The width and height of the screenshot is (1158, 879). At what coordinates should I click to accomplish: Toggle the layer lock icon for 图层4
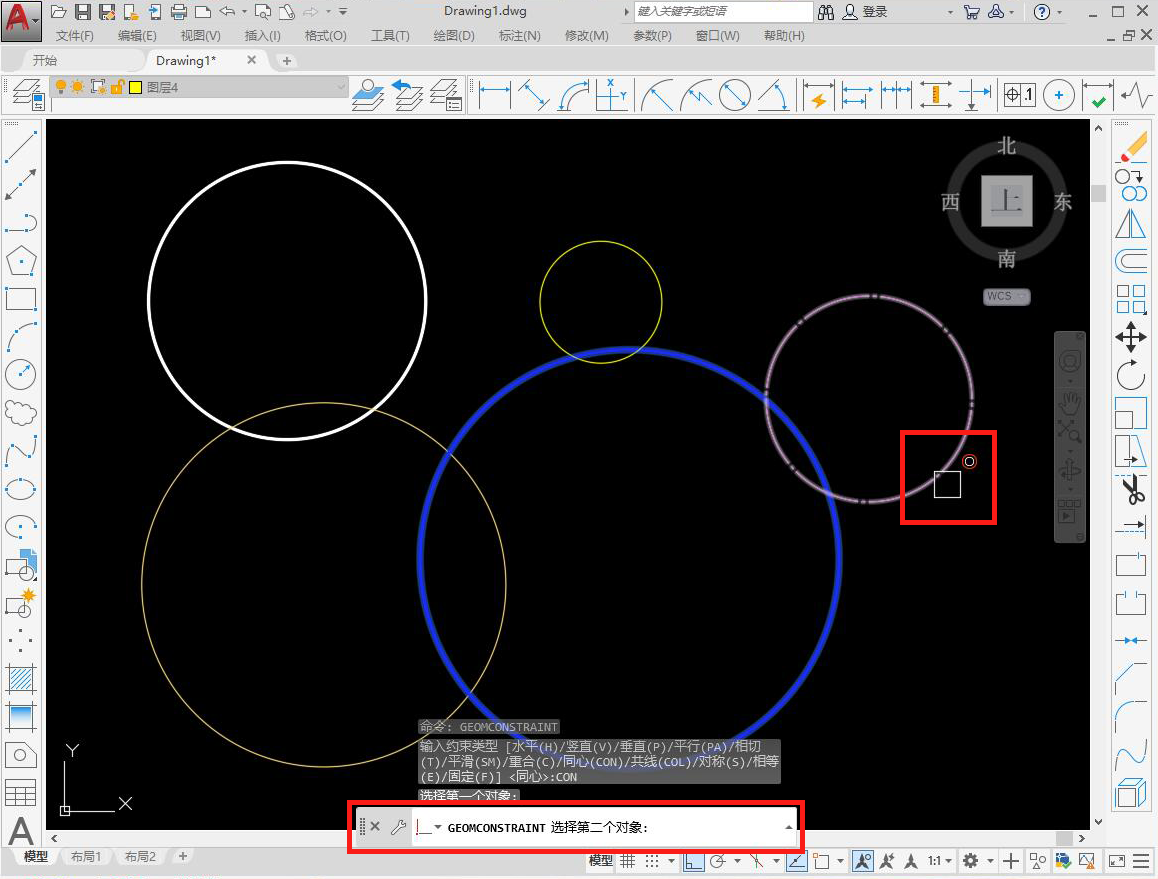click(x=116, y=87)
